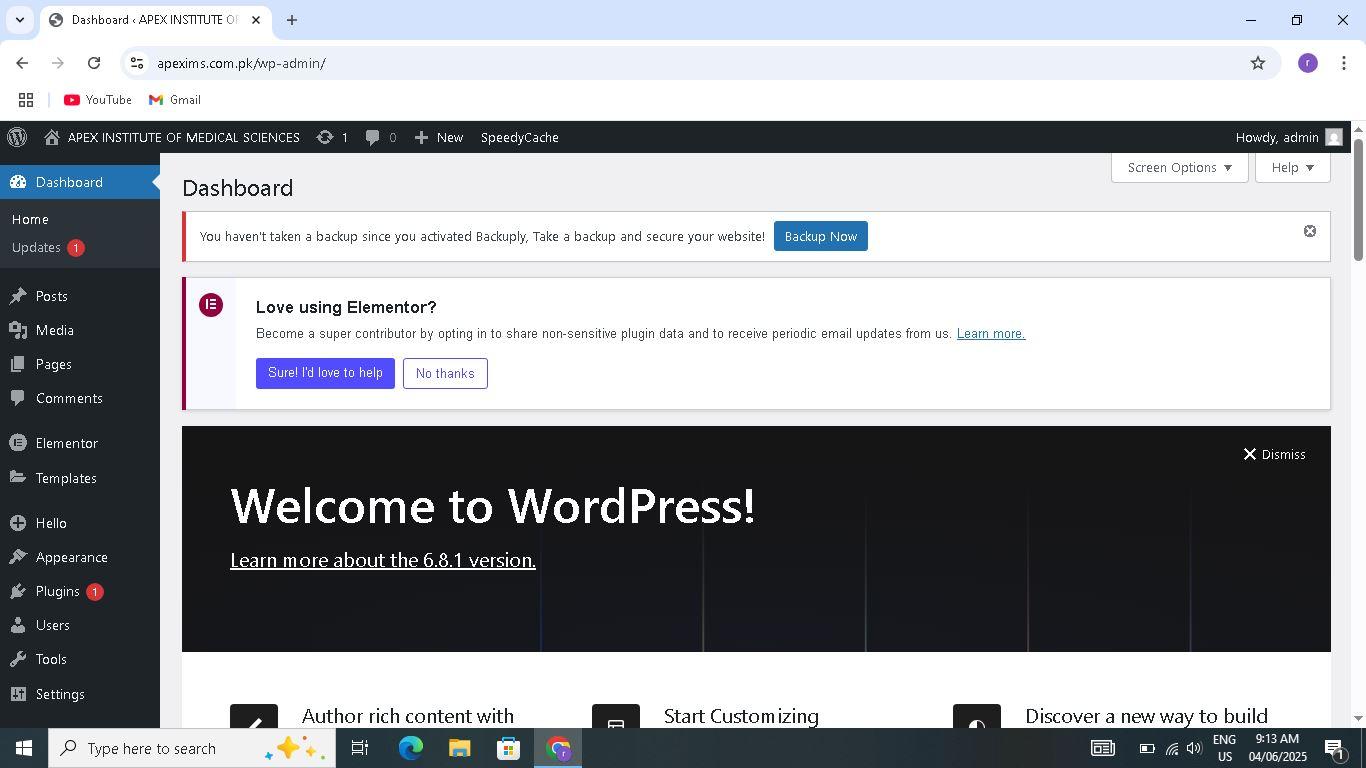1366x768 pixels.
Task: Open the updates icon in admin bar
Action: [325, 137]
